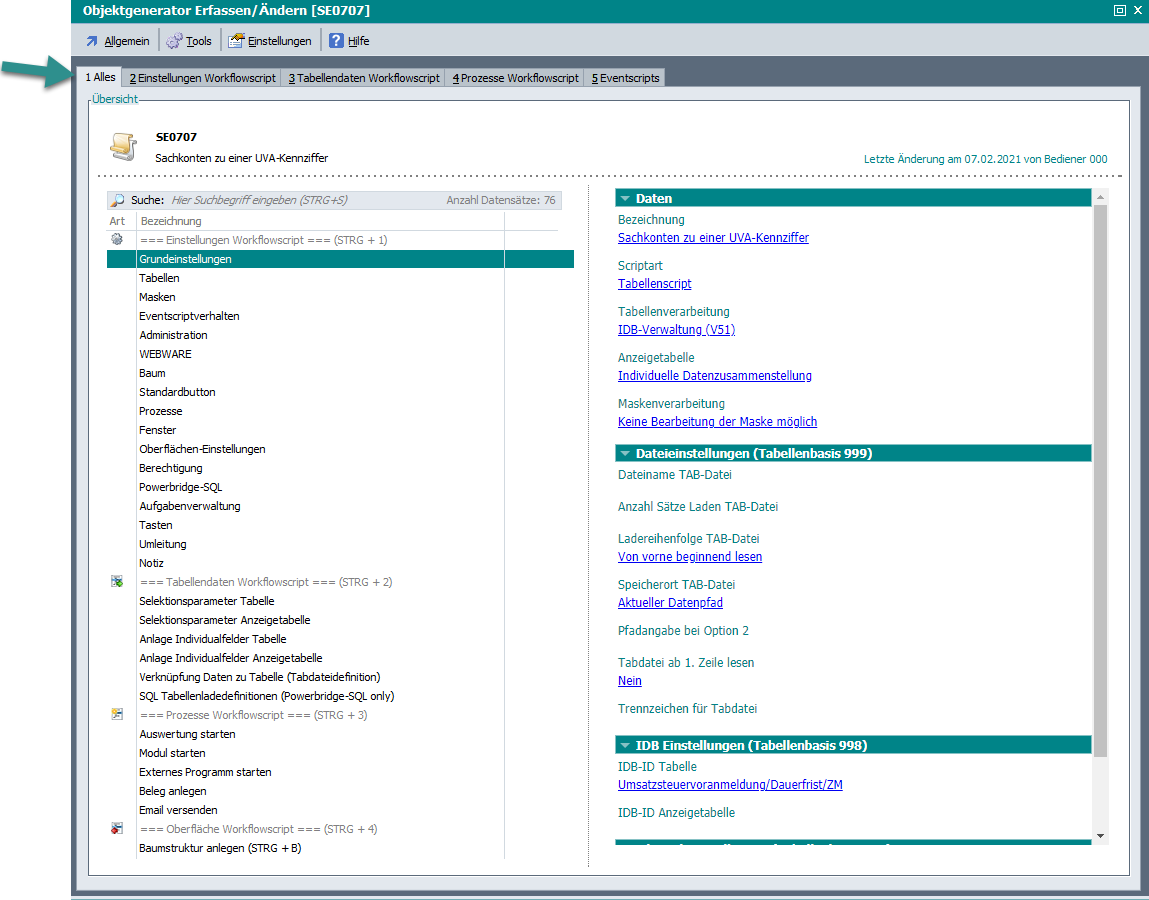Image resolution: width=1149 pixels, height=900 pixels.
Task: Switch to Einstellungen Workflowscript tab
Action: pyautogui.click(x=202, y=78)
